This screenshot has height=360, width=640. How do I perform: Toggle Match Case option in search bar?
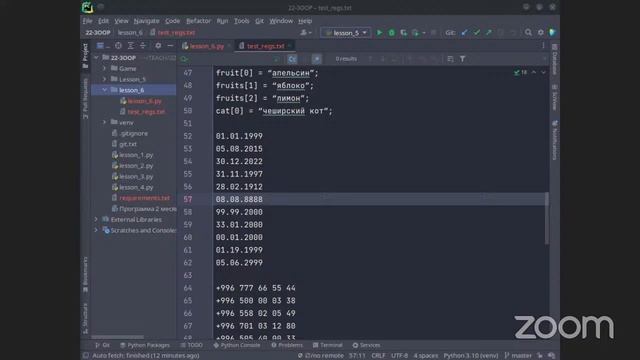(292, 59)
